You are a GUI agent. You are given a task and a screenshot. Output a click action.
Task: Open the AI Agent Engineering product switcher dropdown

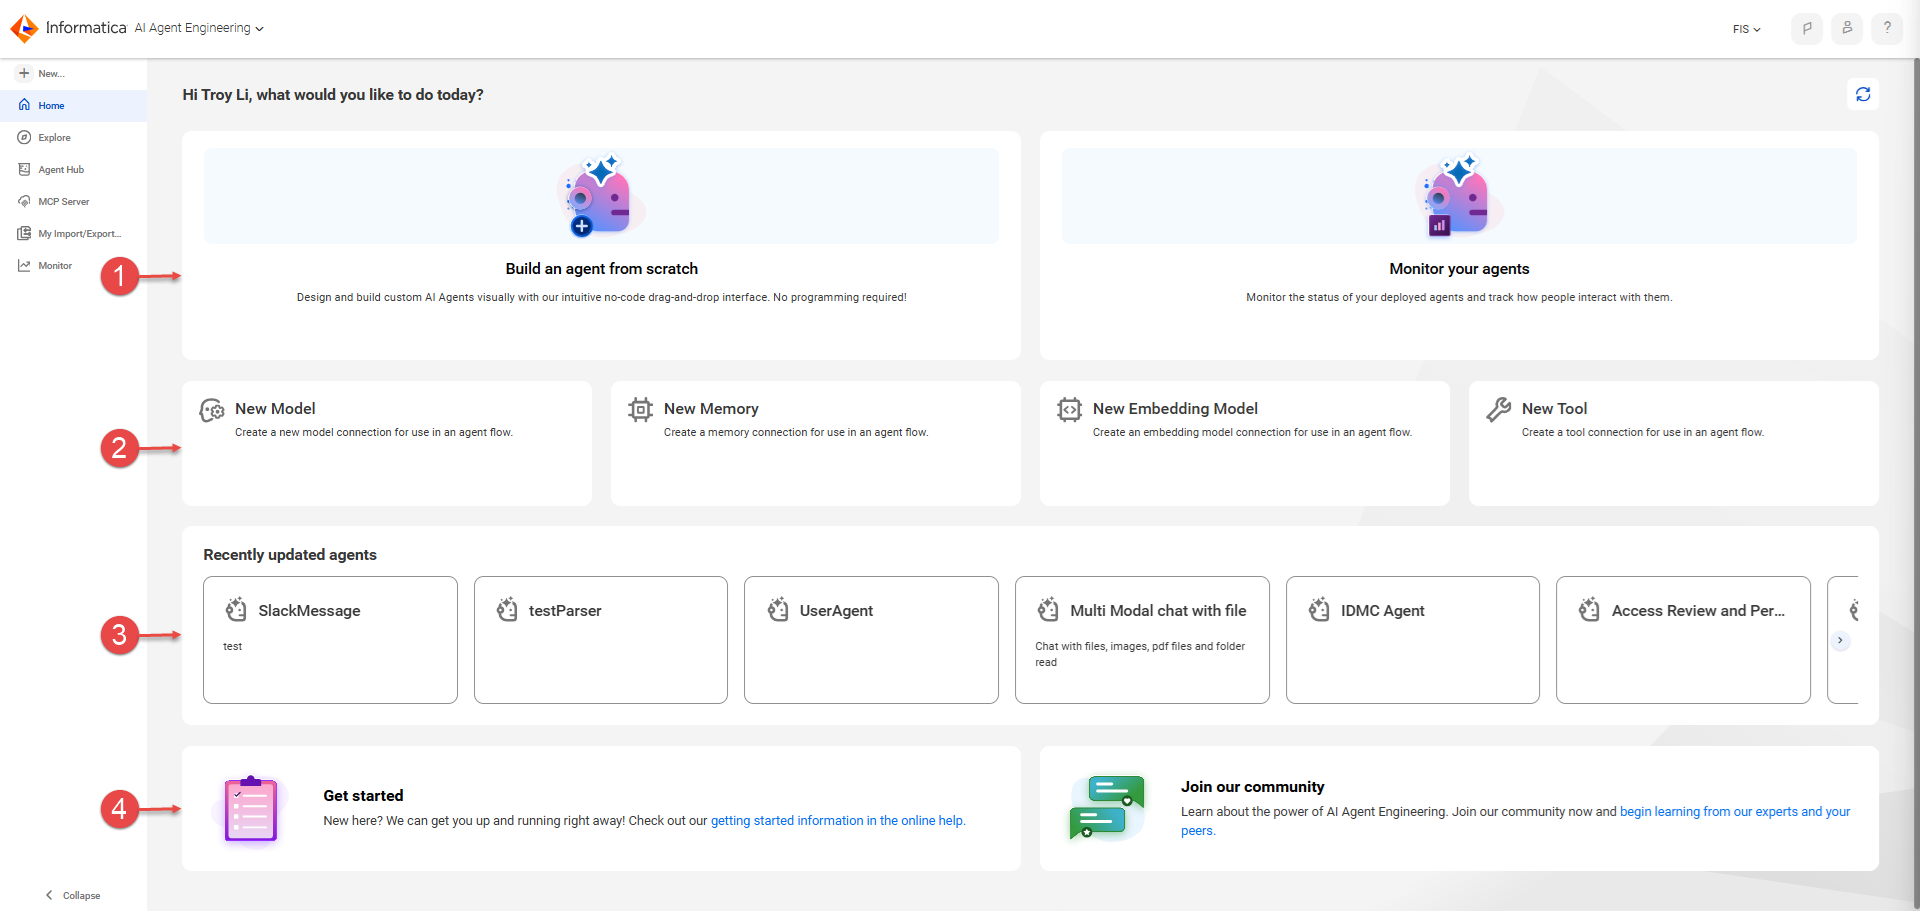199,28
